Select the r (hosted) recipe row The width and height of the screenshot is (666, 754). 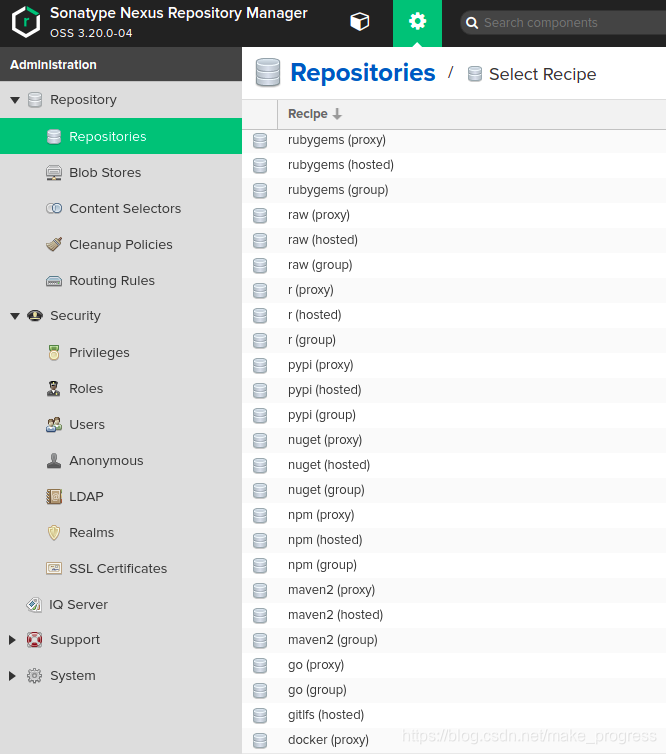tap(454, 315)
